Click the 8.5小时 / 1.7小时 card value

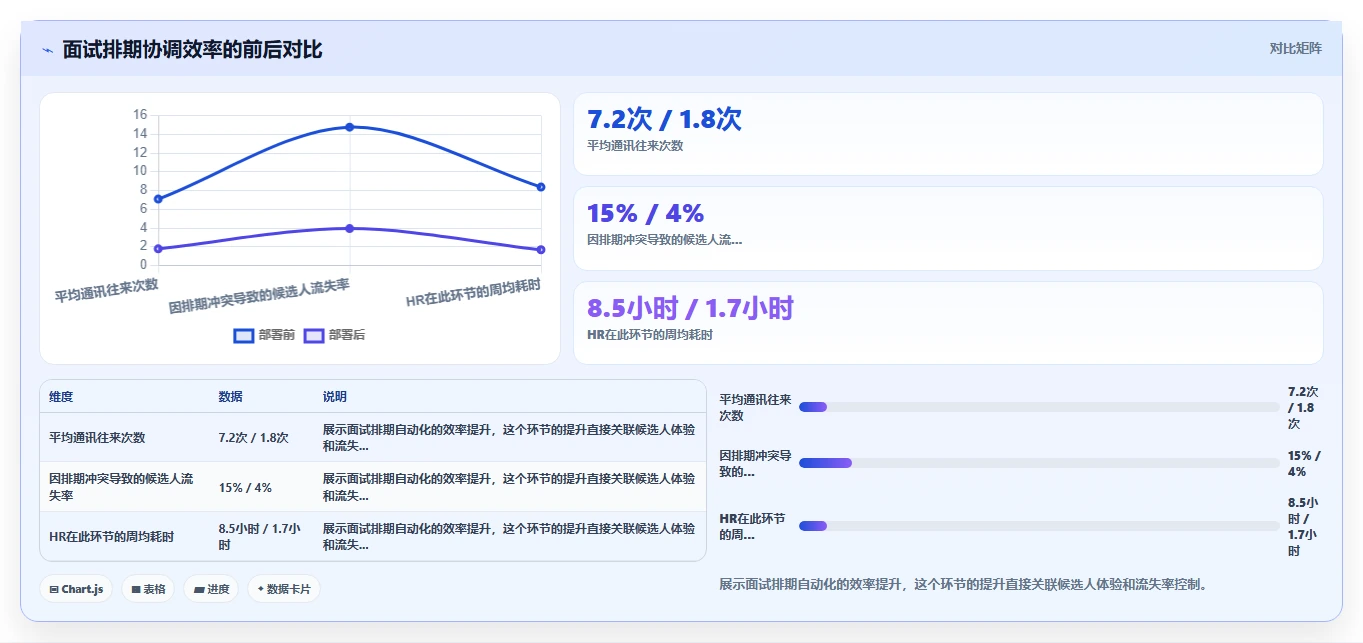tap(690, 308)
